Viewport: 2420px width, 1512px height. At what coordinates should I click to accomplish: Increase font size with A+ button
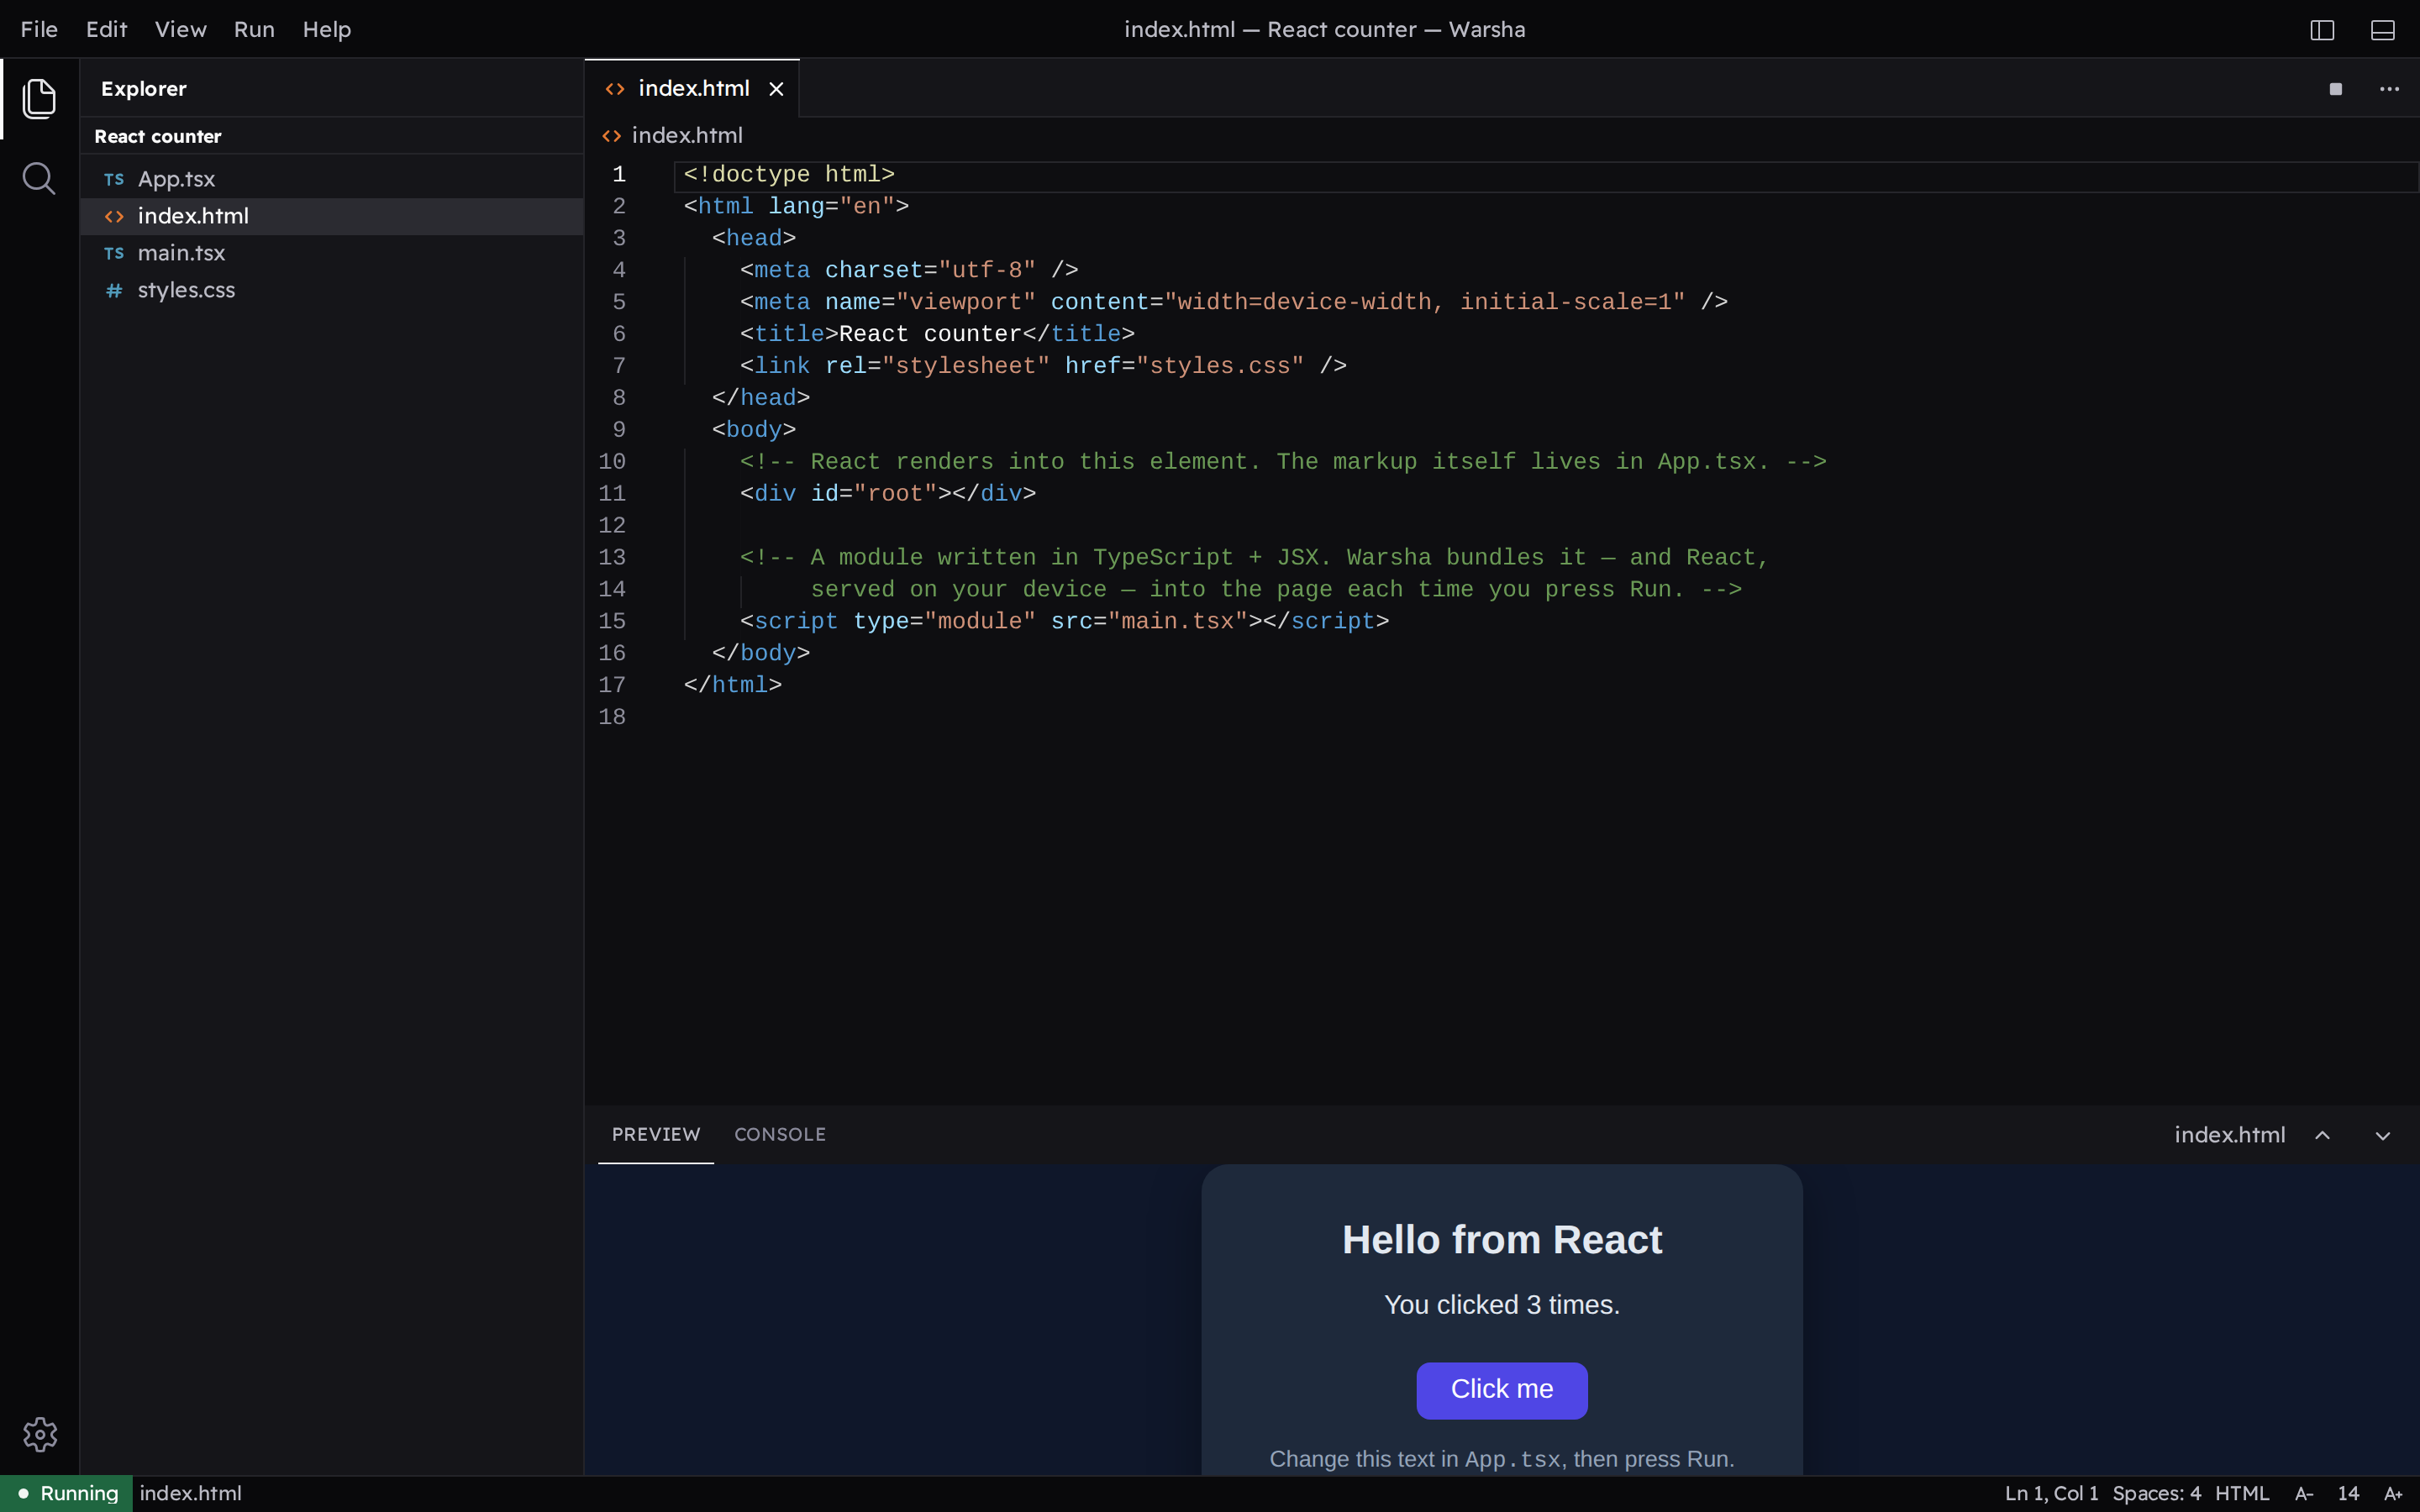pyautogui.click(x=2393, y=1493)
